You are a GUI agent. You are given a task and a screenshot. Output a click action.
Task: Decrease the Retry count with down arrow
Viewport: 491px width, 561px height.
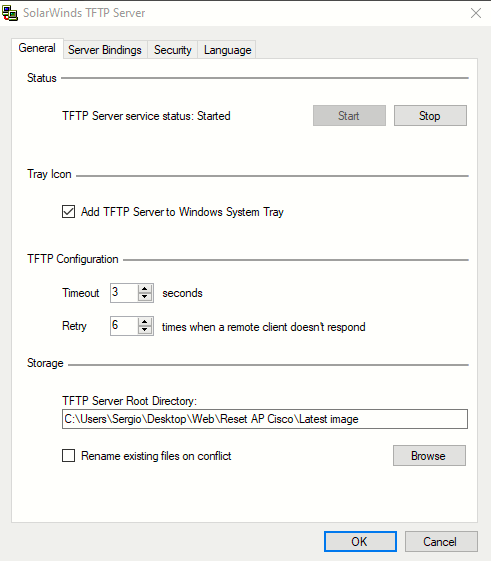(x=145, y=330)
